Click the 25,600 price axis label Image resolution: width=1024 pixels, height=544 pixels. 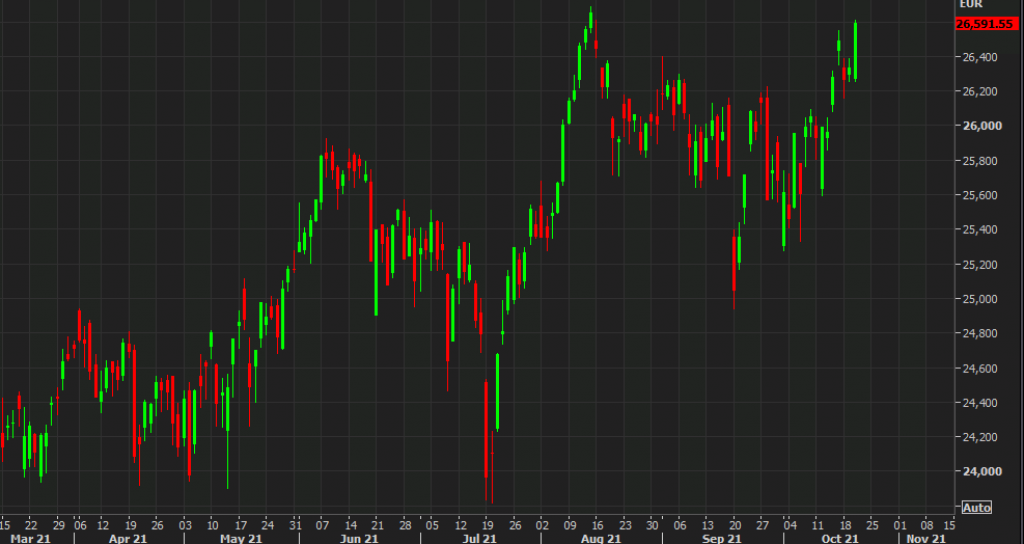(980, 195)
